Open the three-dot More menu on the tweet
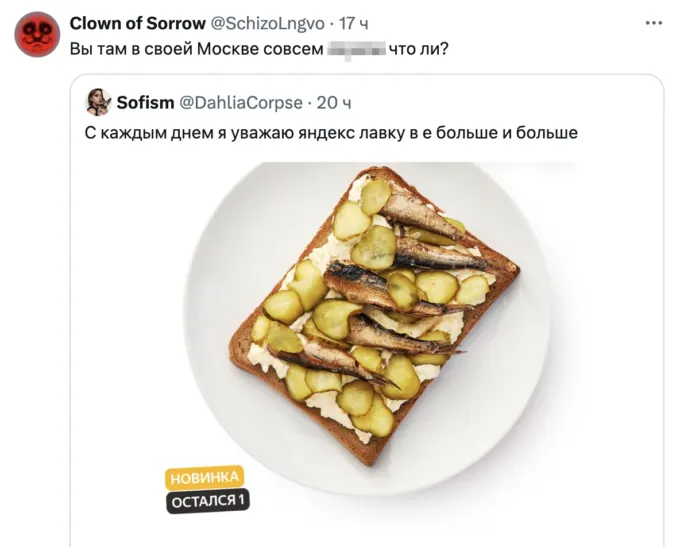The height and width of the screenshot is (547, 680). coord(654,21)
